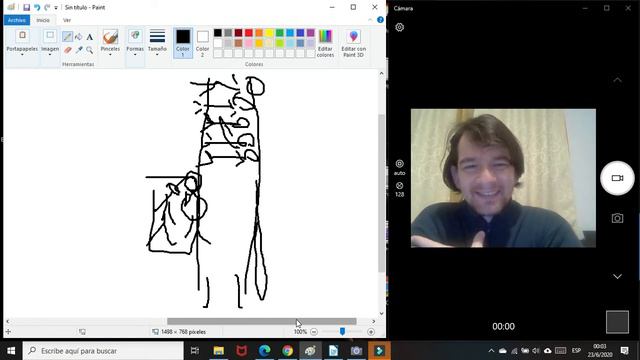The width and height of the screenshot is (640, 360).
Task: Switch to photo mode camera icon
Action: point(617,218)
